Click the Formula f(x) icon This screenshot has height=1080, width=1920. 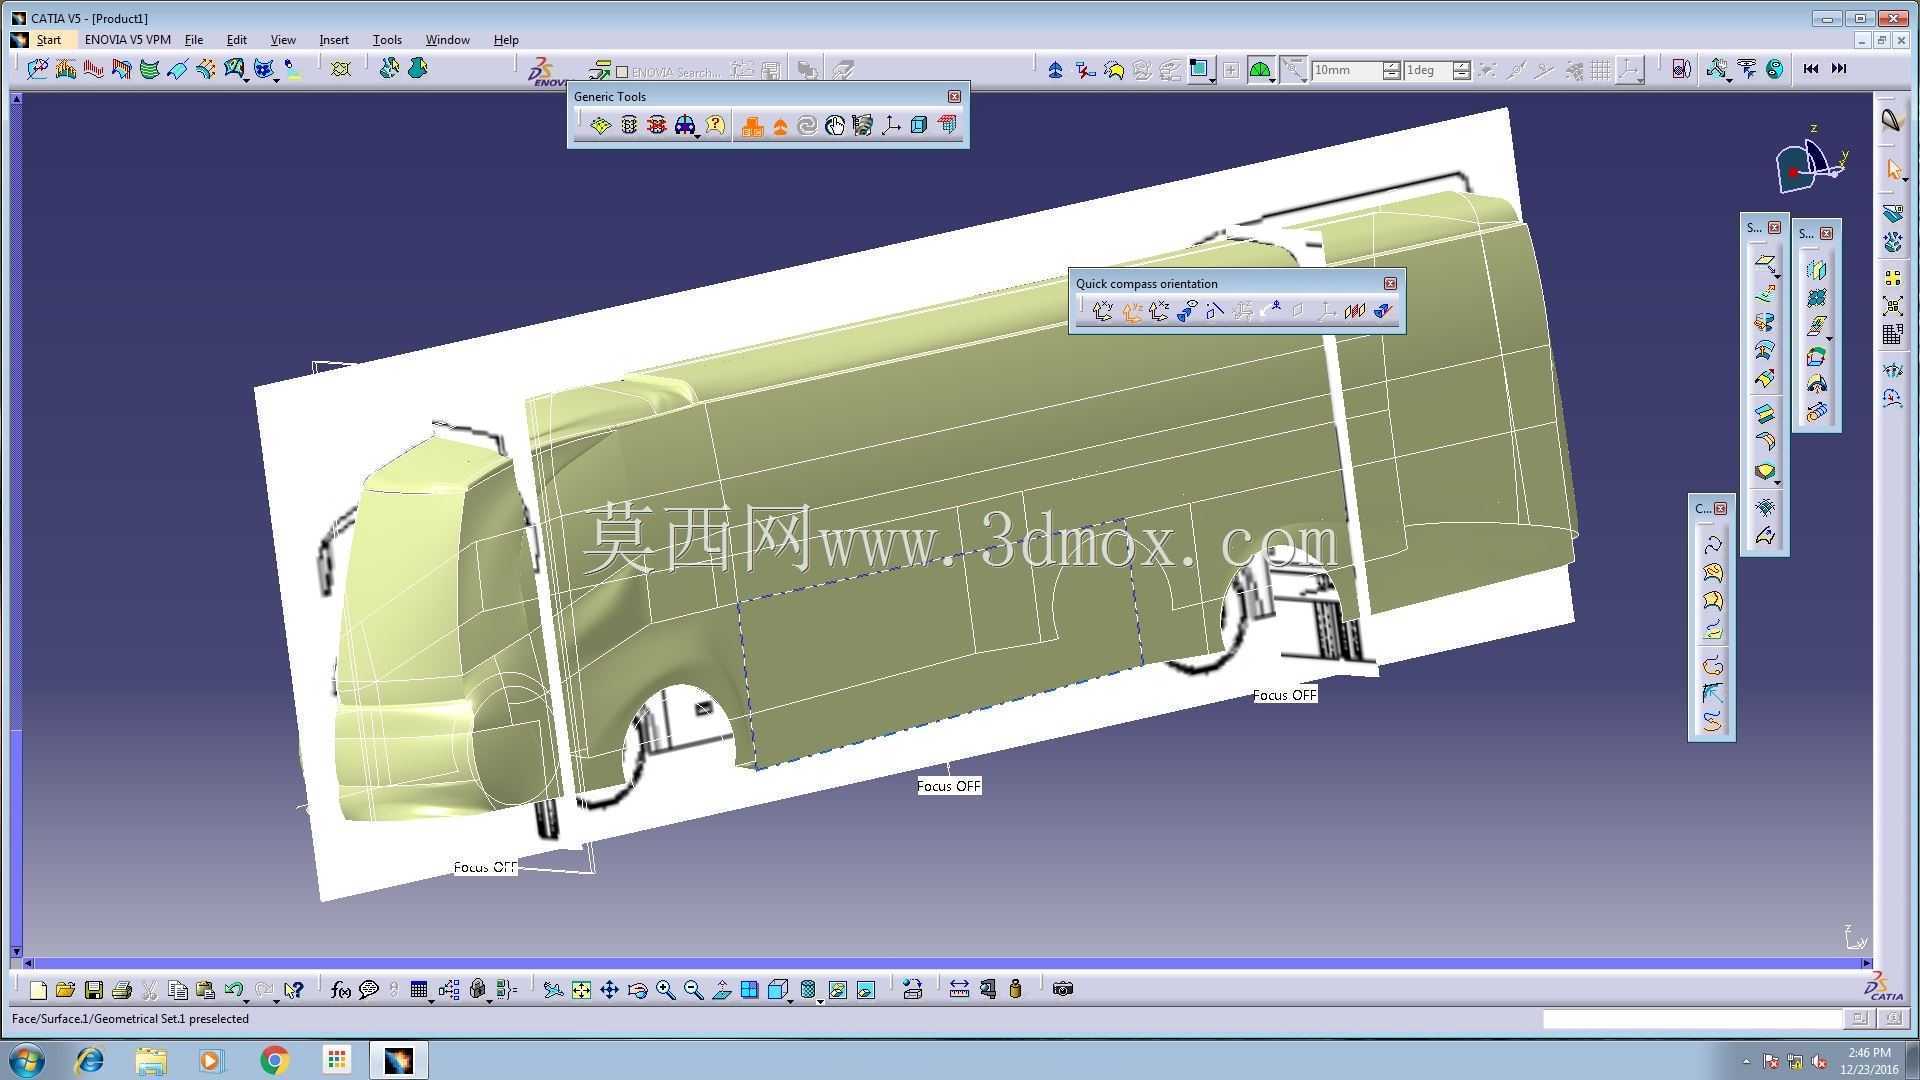(340, 990)
